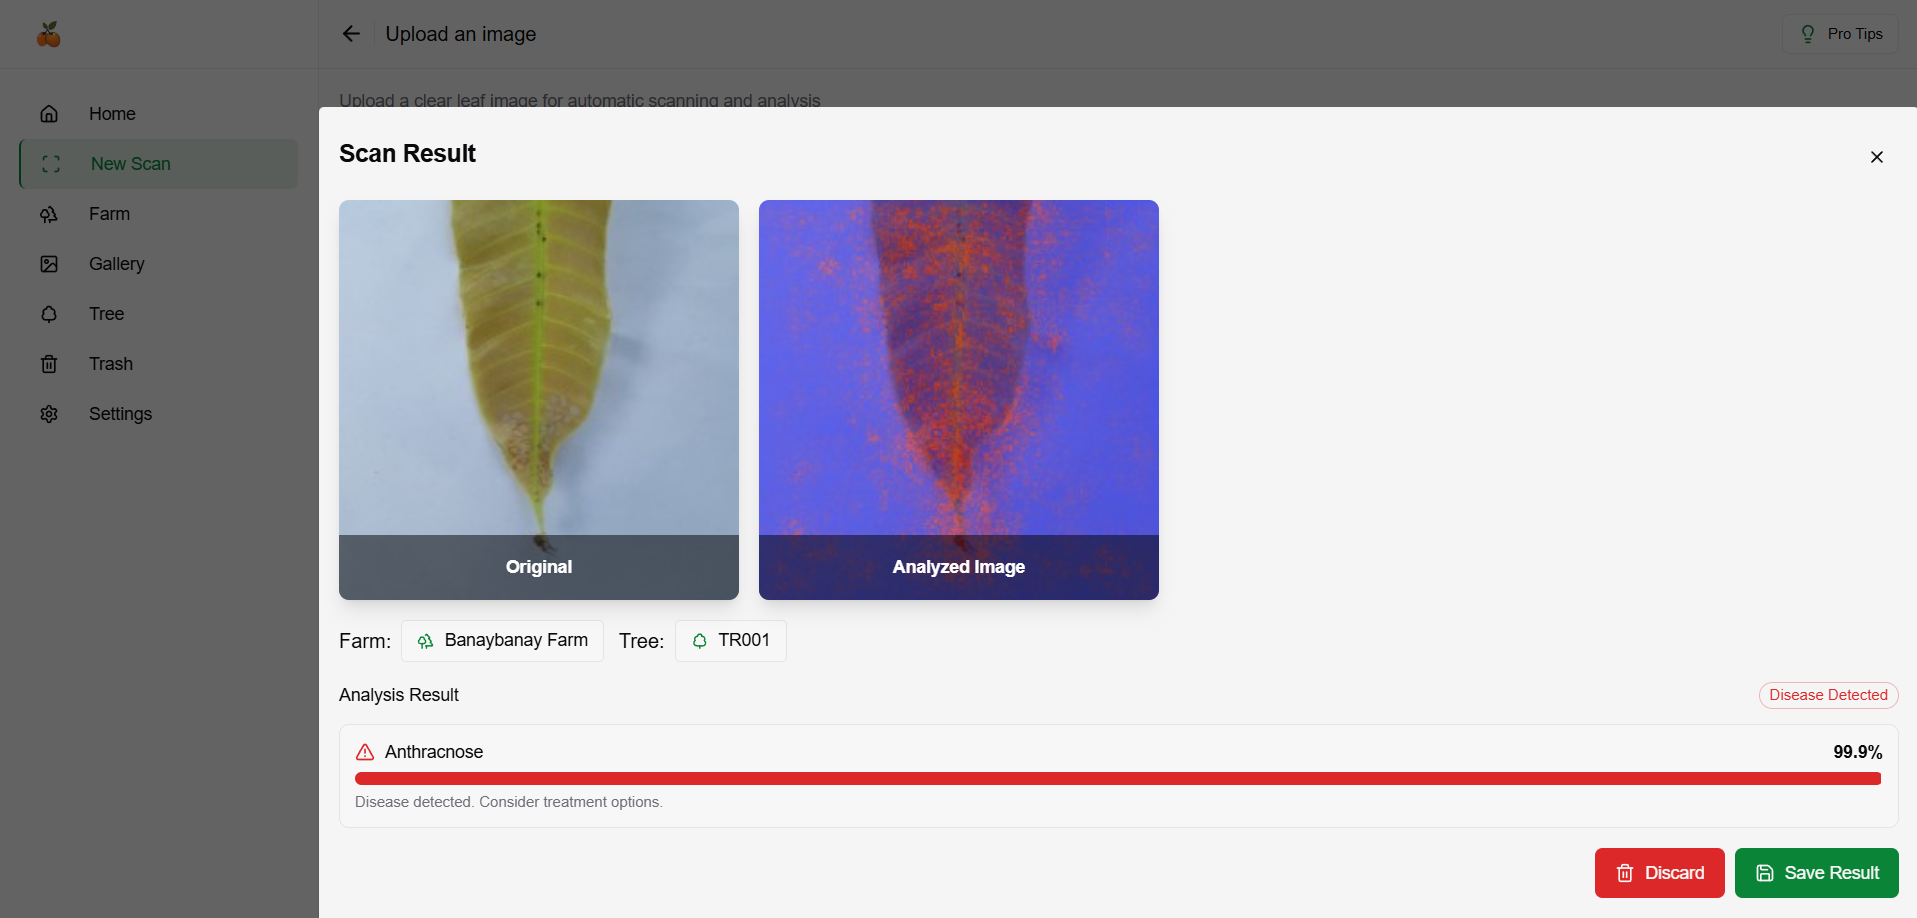Viewport: 1917px width, 918px height.
Task: Save the scan result
Action: pos(1816,873)
